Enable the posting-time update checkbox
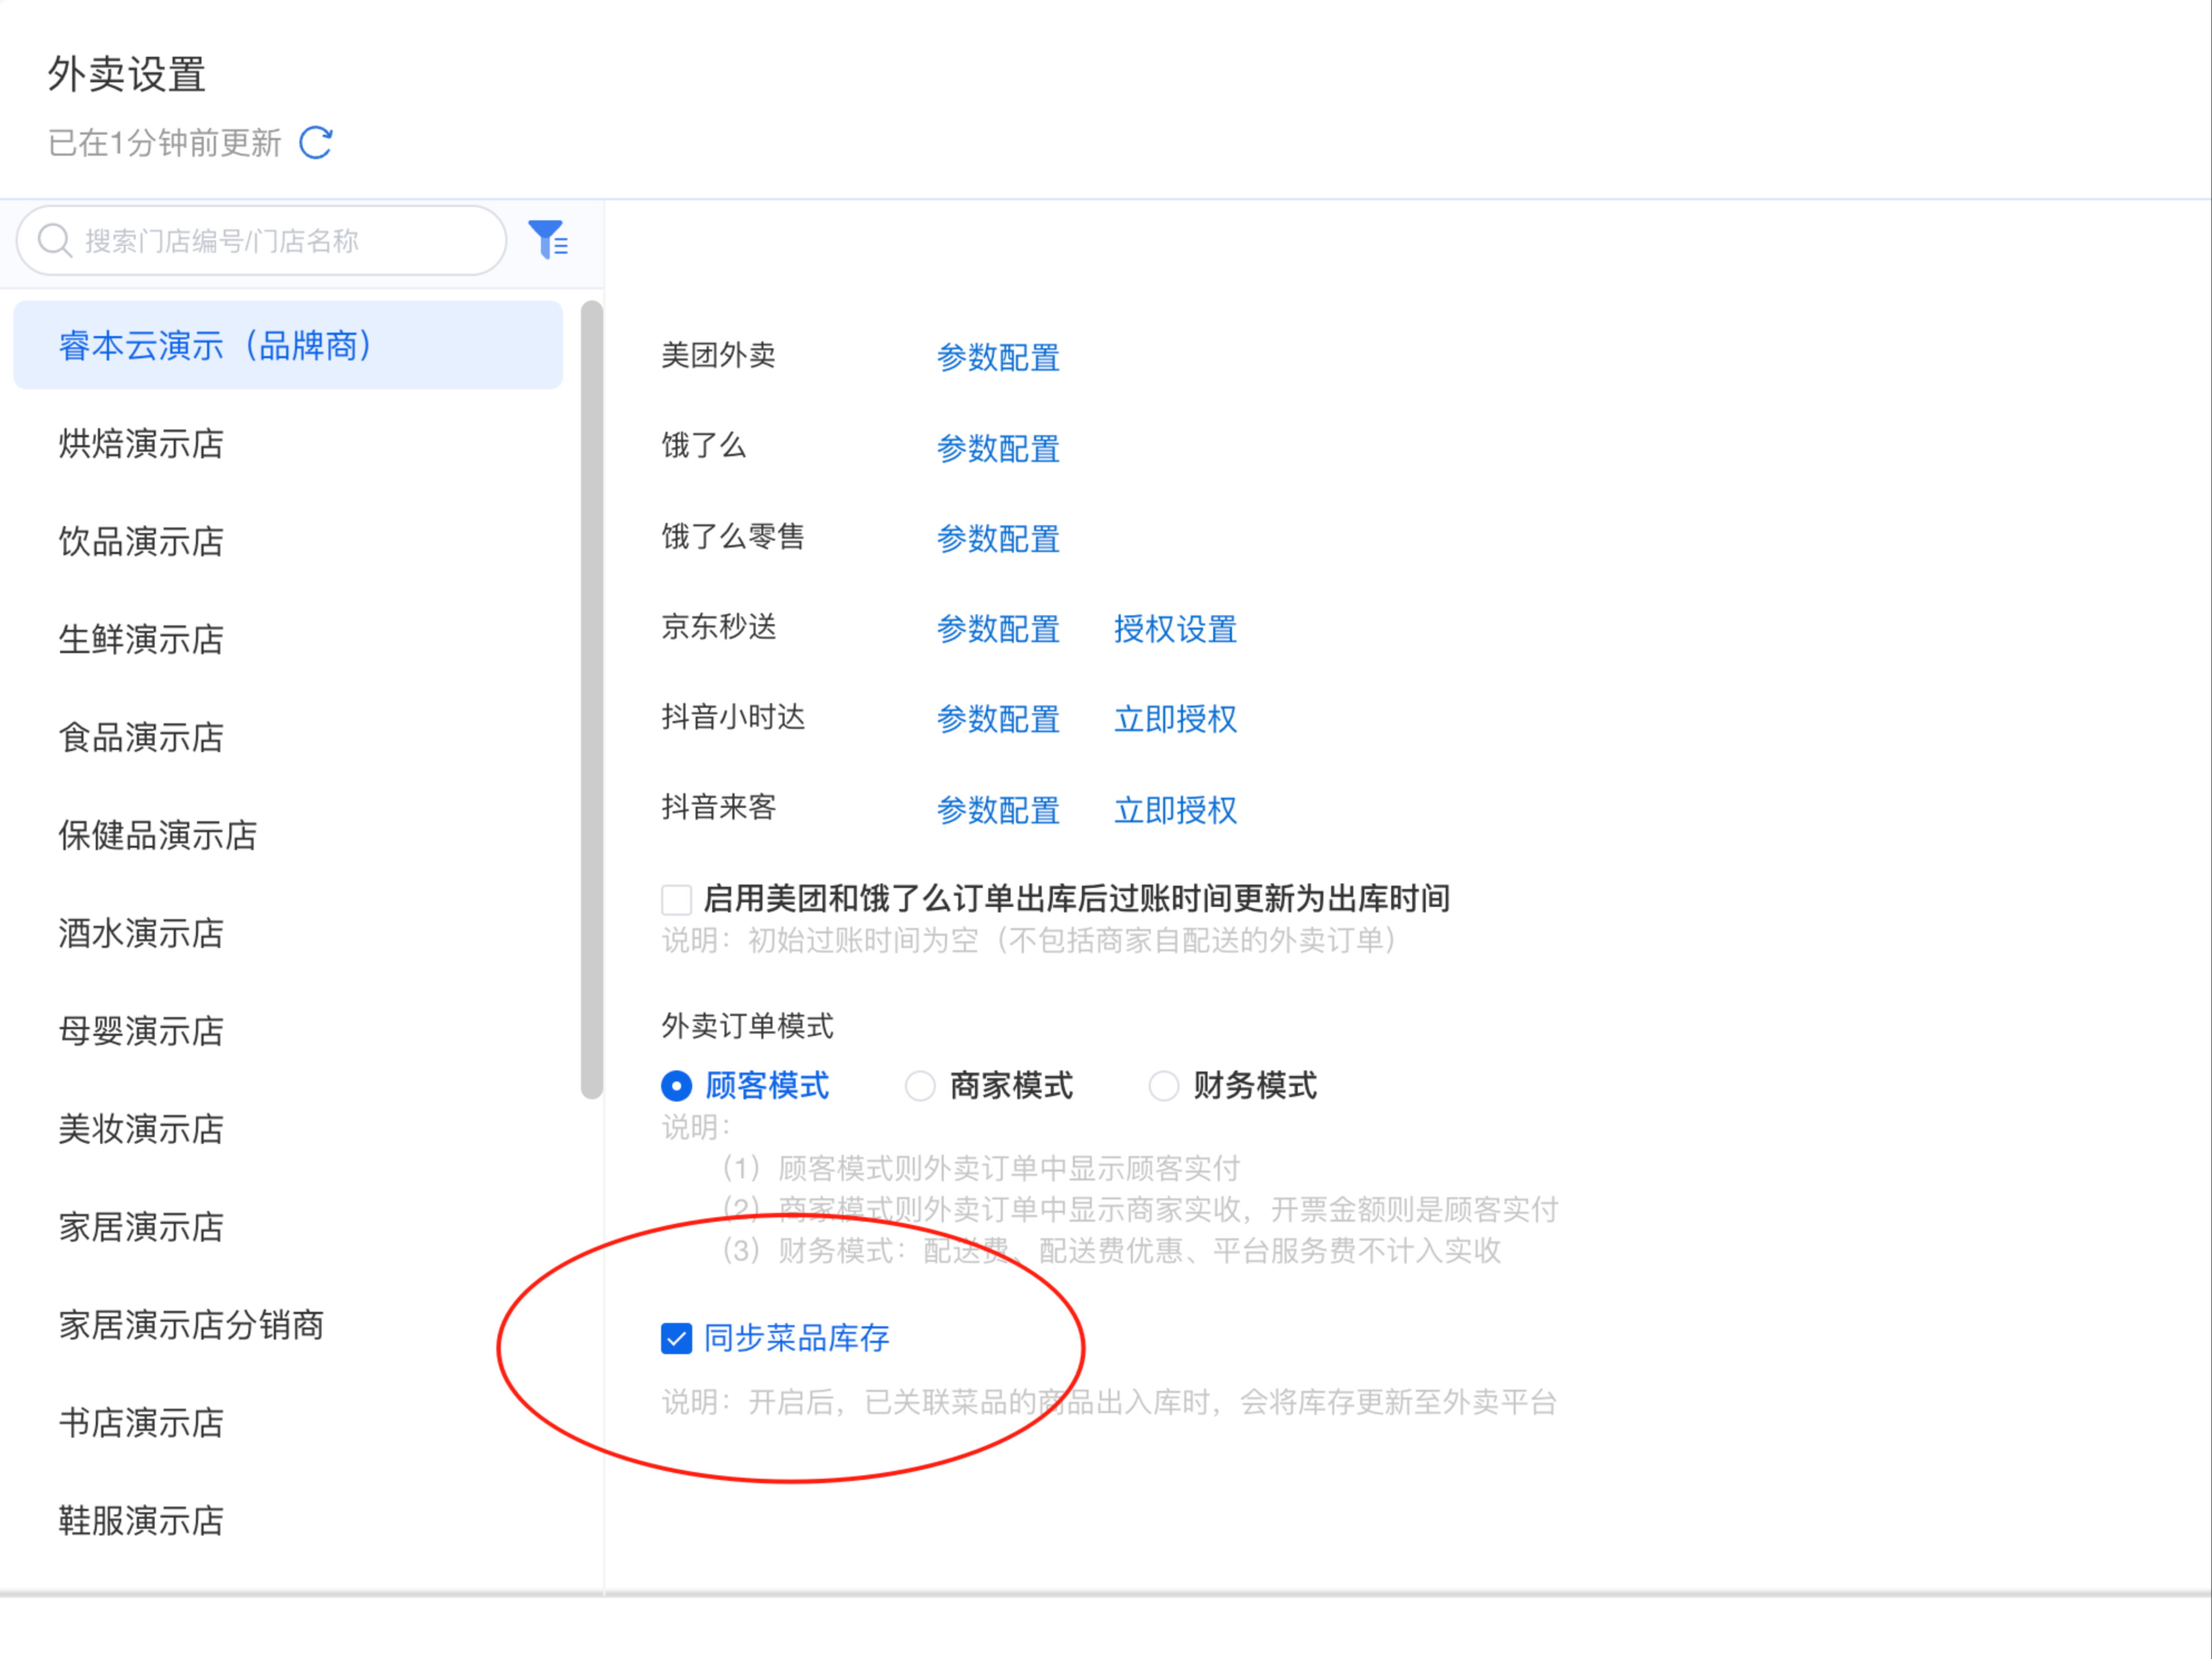The width and height of the screenshot is (2212, 1659). [x=676, y=899]
